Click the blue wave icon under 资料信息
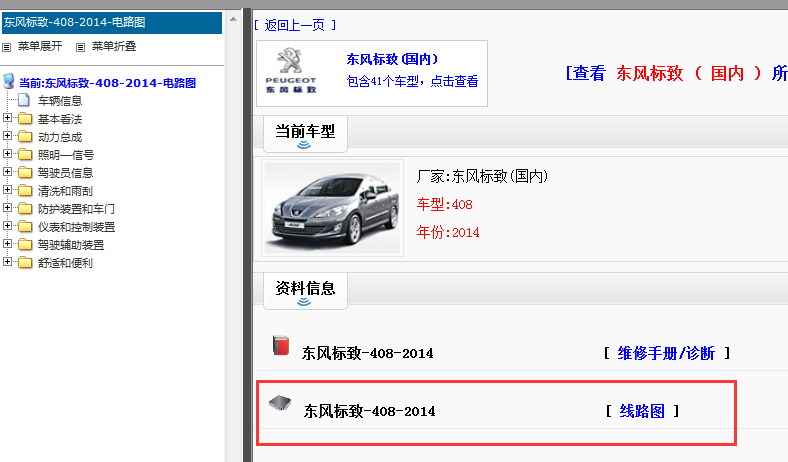Screen dimensions: 788x462 tap(304, 302)
